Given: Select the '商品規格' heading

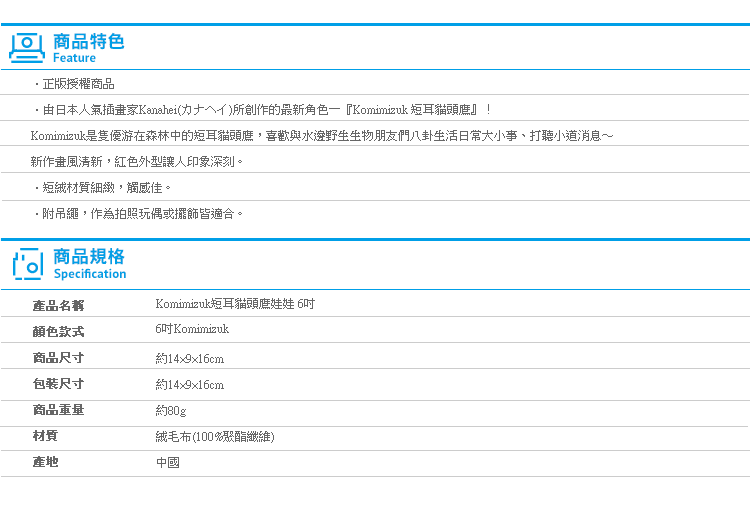Looking at the screenshot, I should pos(88,257).
